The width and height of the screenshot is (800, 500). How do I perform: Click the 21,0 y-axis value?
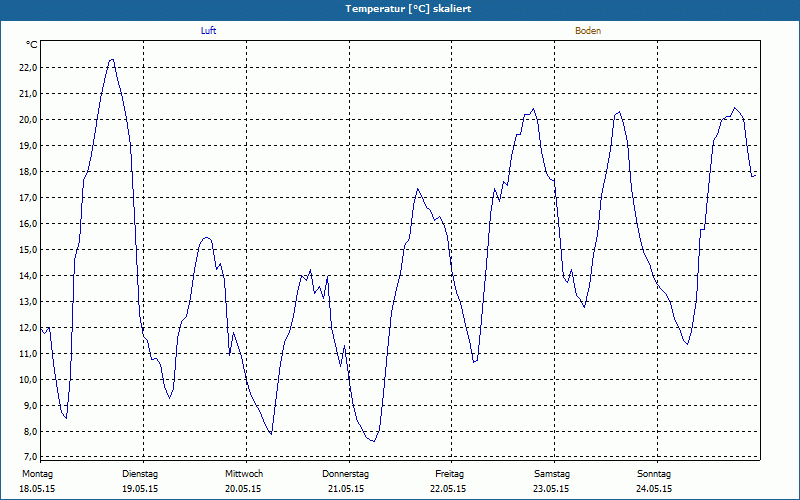(28, 94)
